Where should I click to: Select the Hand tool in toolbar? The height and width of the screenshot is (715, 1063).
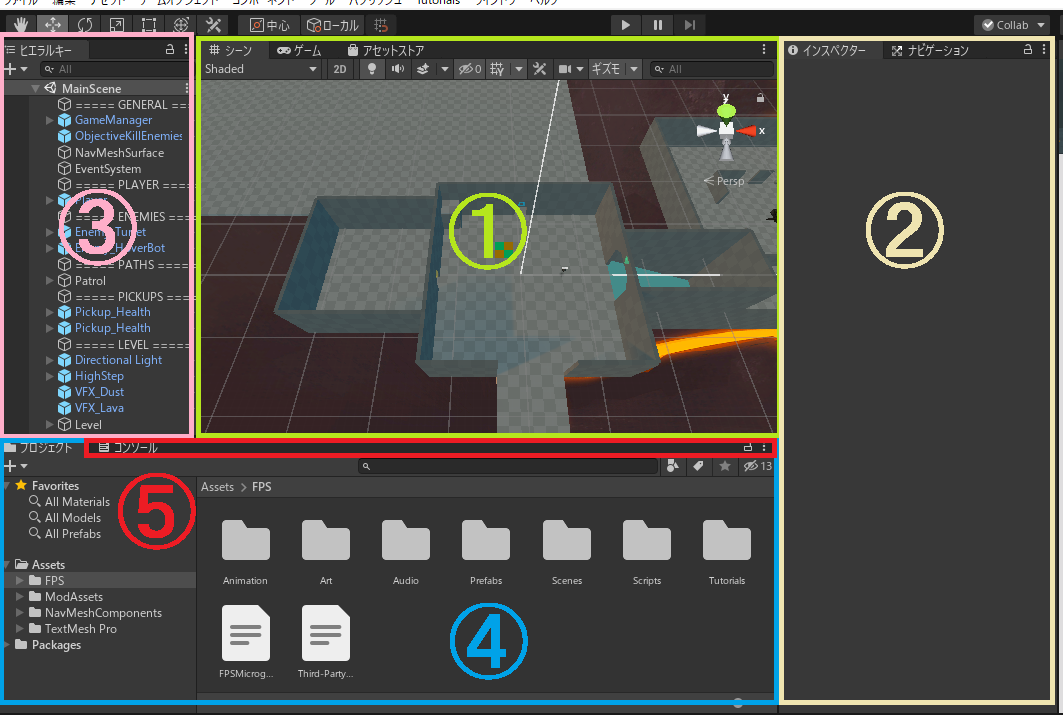(19, 24)
